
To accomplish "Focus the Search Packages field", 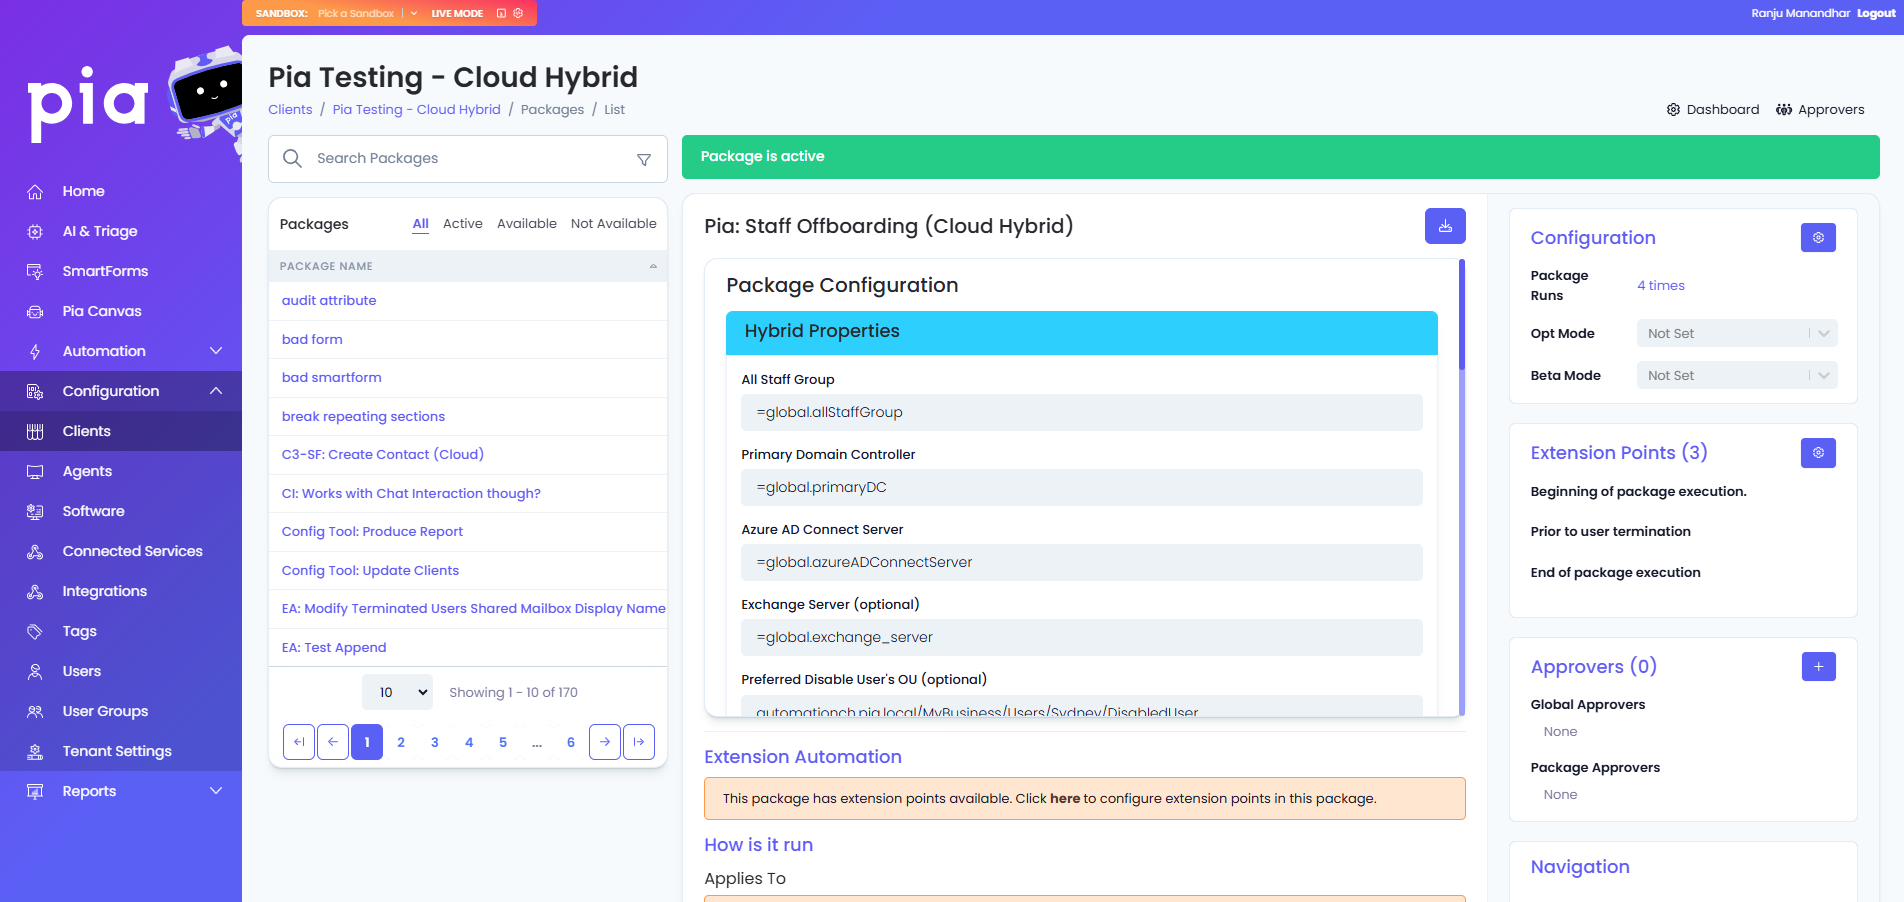I will point(468,158).
